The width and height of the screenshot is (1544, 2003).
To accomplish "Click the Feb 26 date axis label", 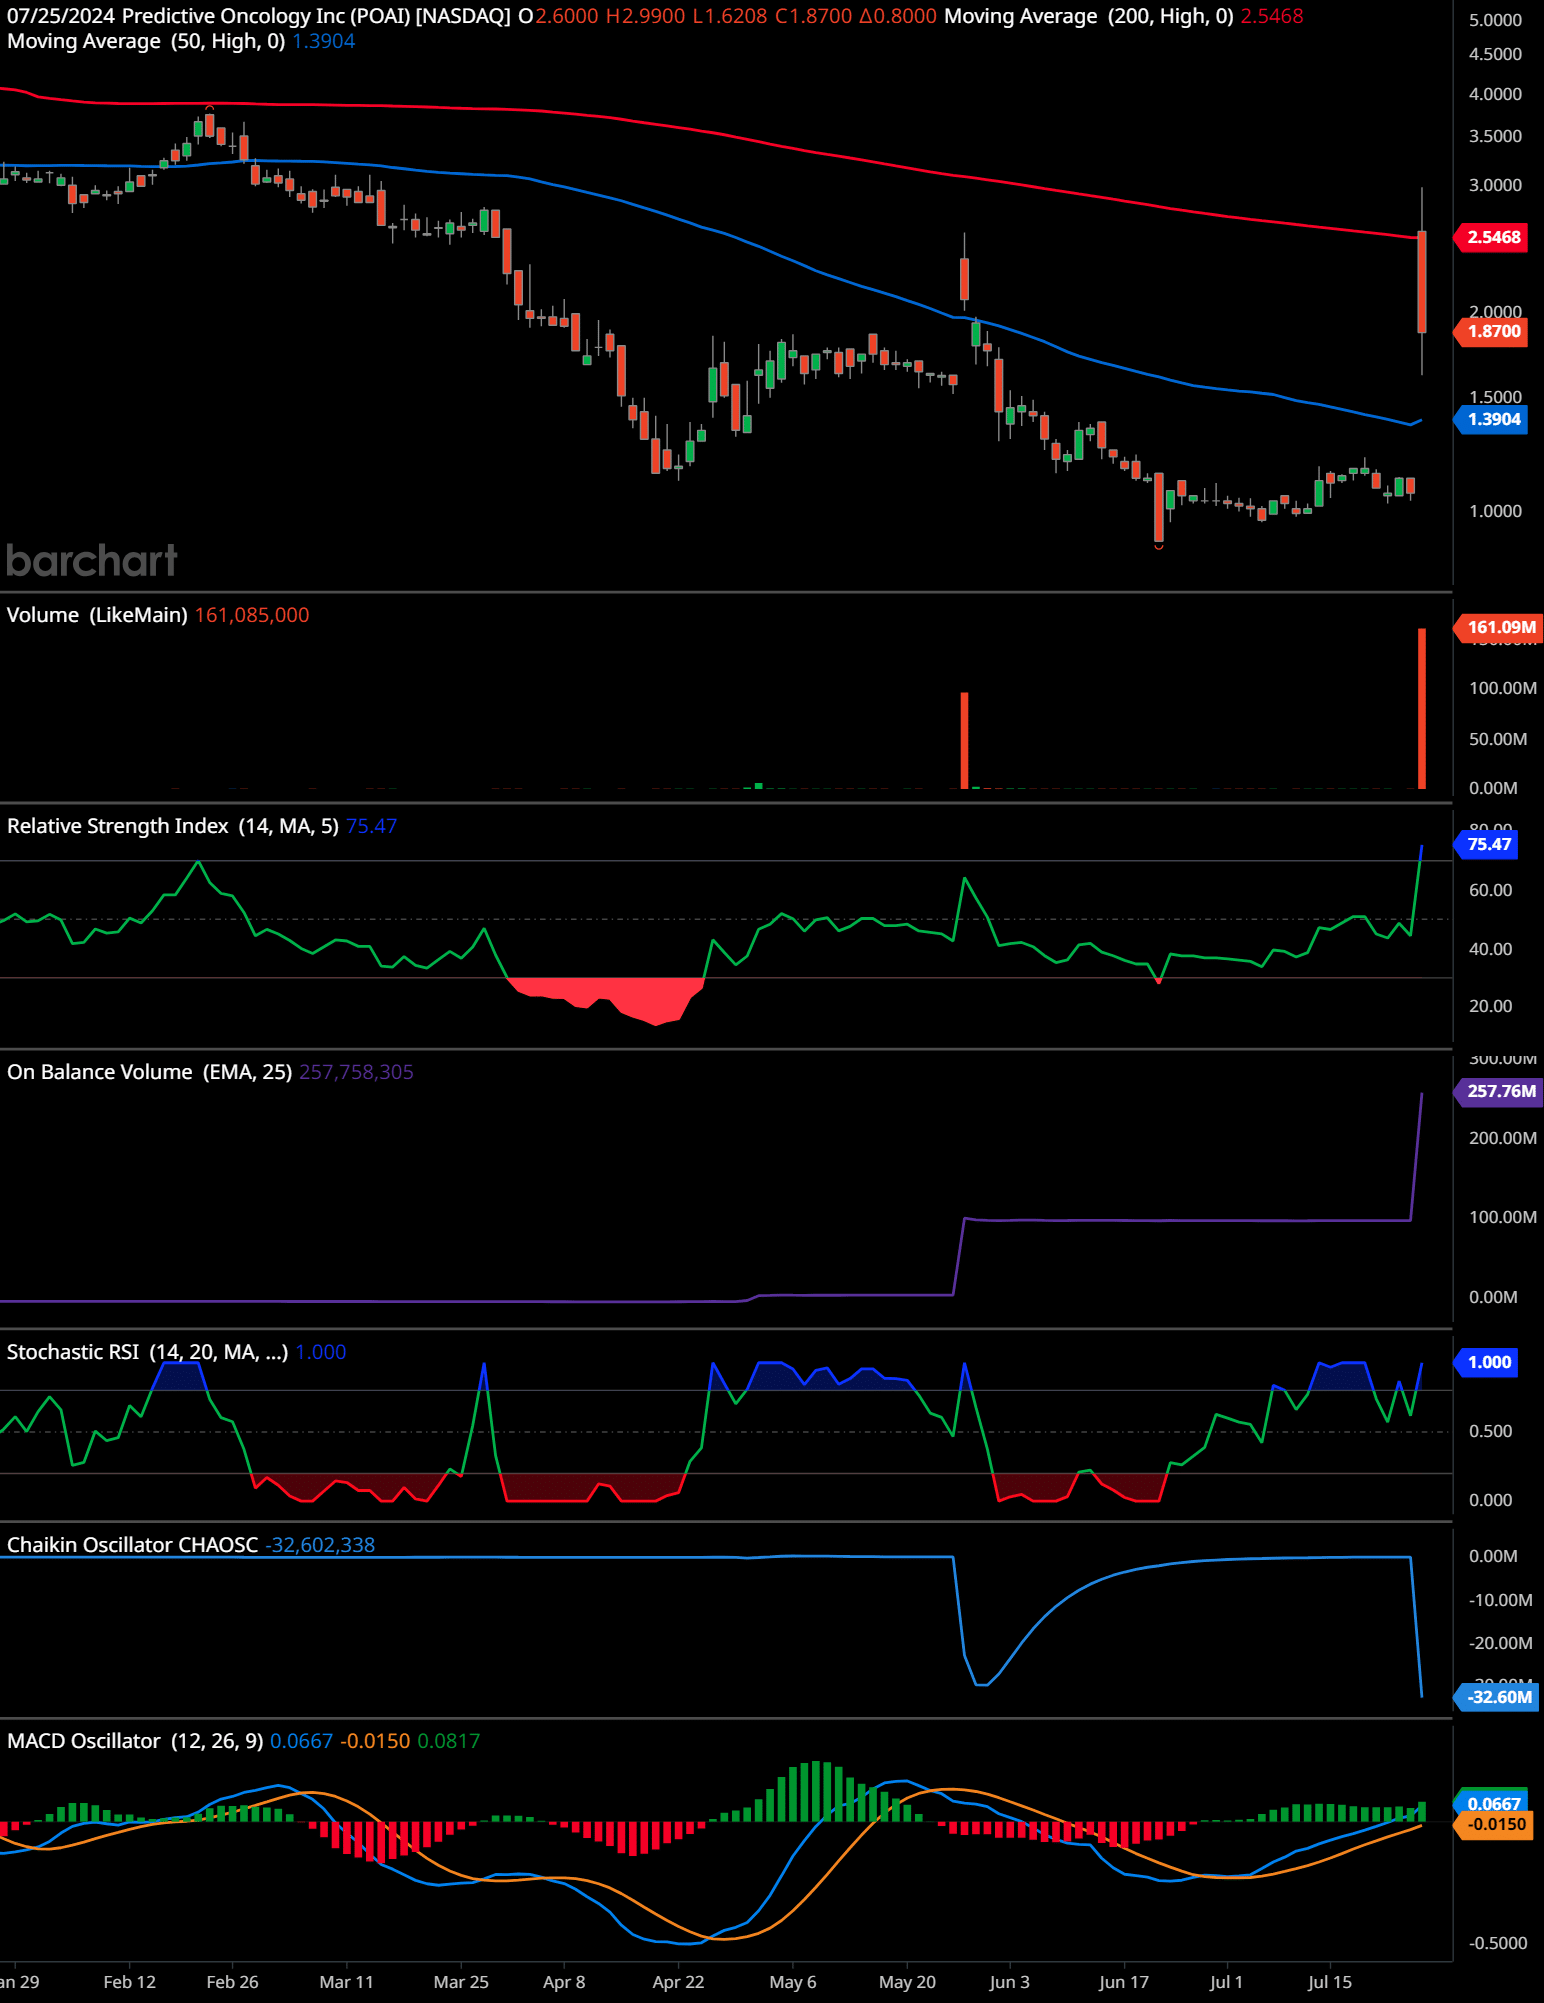I will tap(232, 1982).
